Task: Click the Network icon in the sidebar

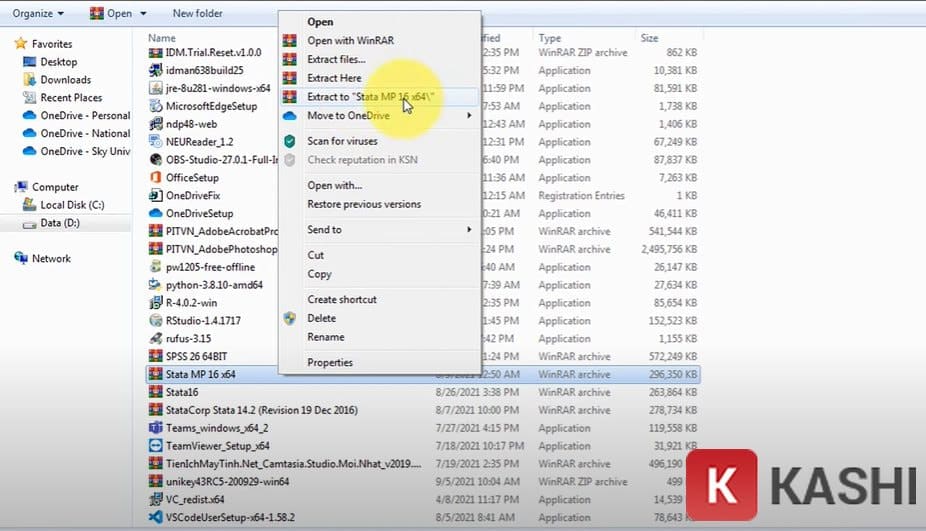Action: 21,258
